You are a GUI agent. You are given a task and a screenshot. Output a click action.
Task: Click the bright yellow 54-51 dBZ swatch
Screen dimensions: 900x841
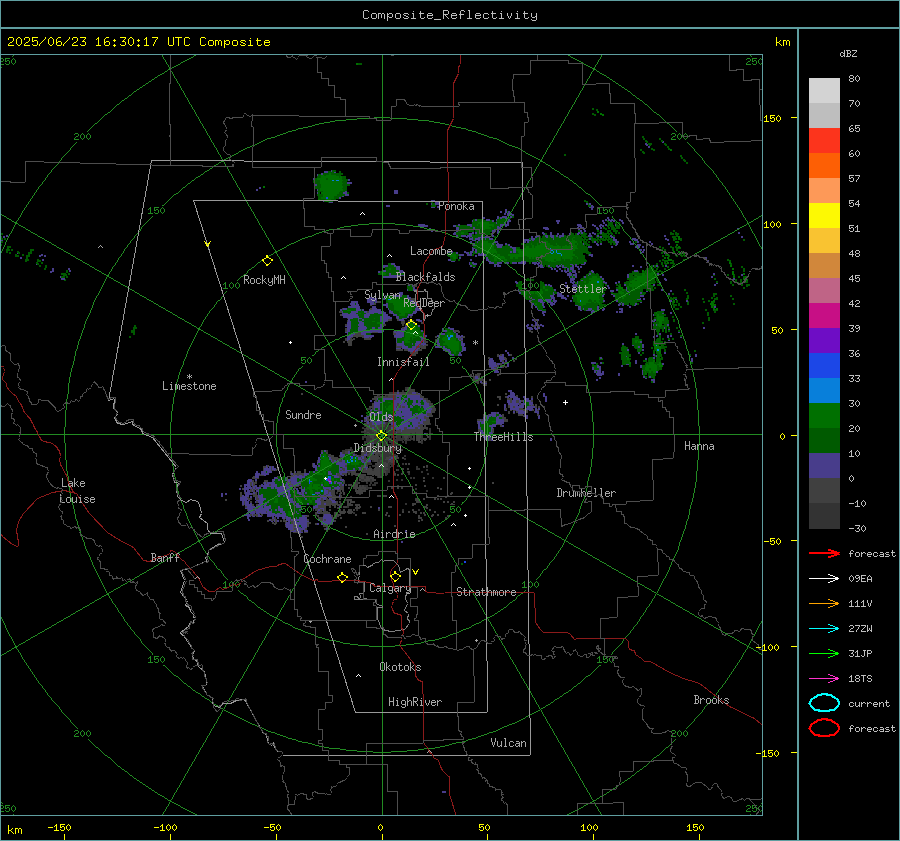[824, 215]
